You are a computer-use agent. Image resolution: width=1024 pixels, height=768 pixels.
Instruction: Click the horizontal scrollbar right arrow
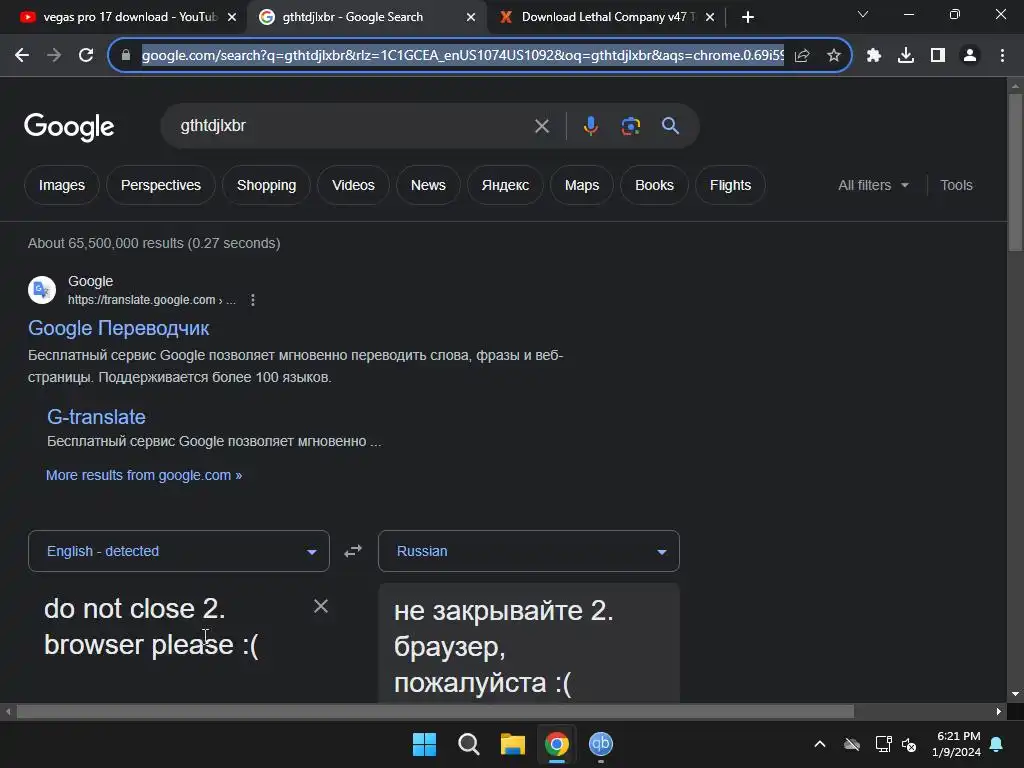(999, 711)
